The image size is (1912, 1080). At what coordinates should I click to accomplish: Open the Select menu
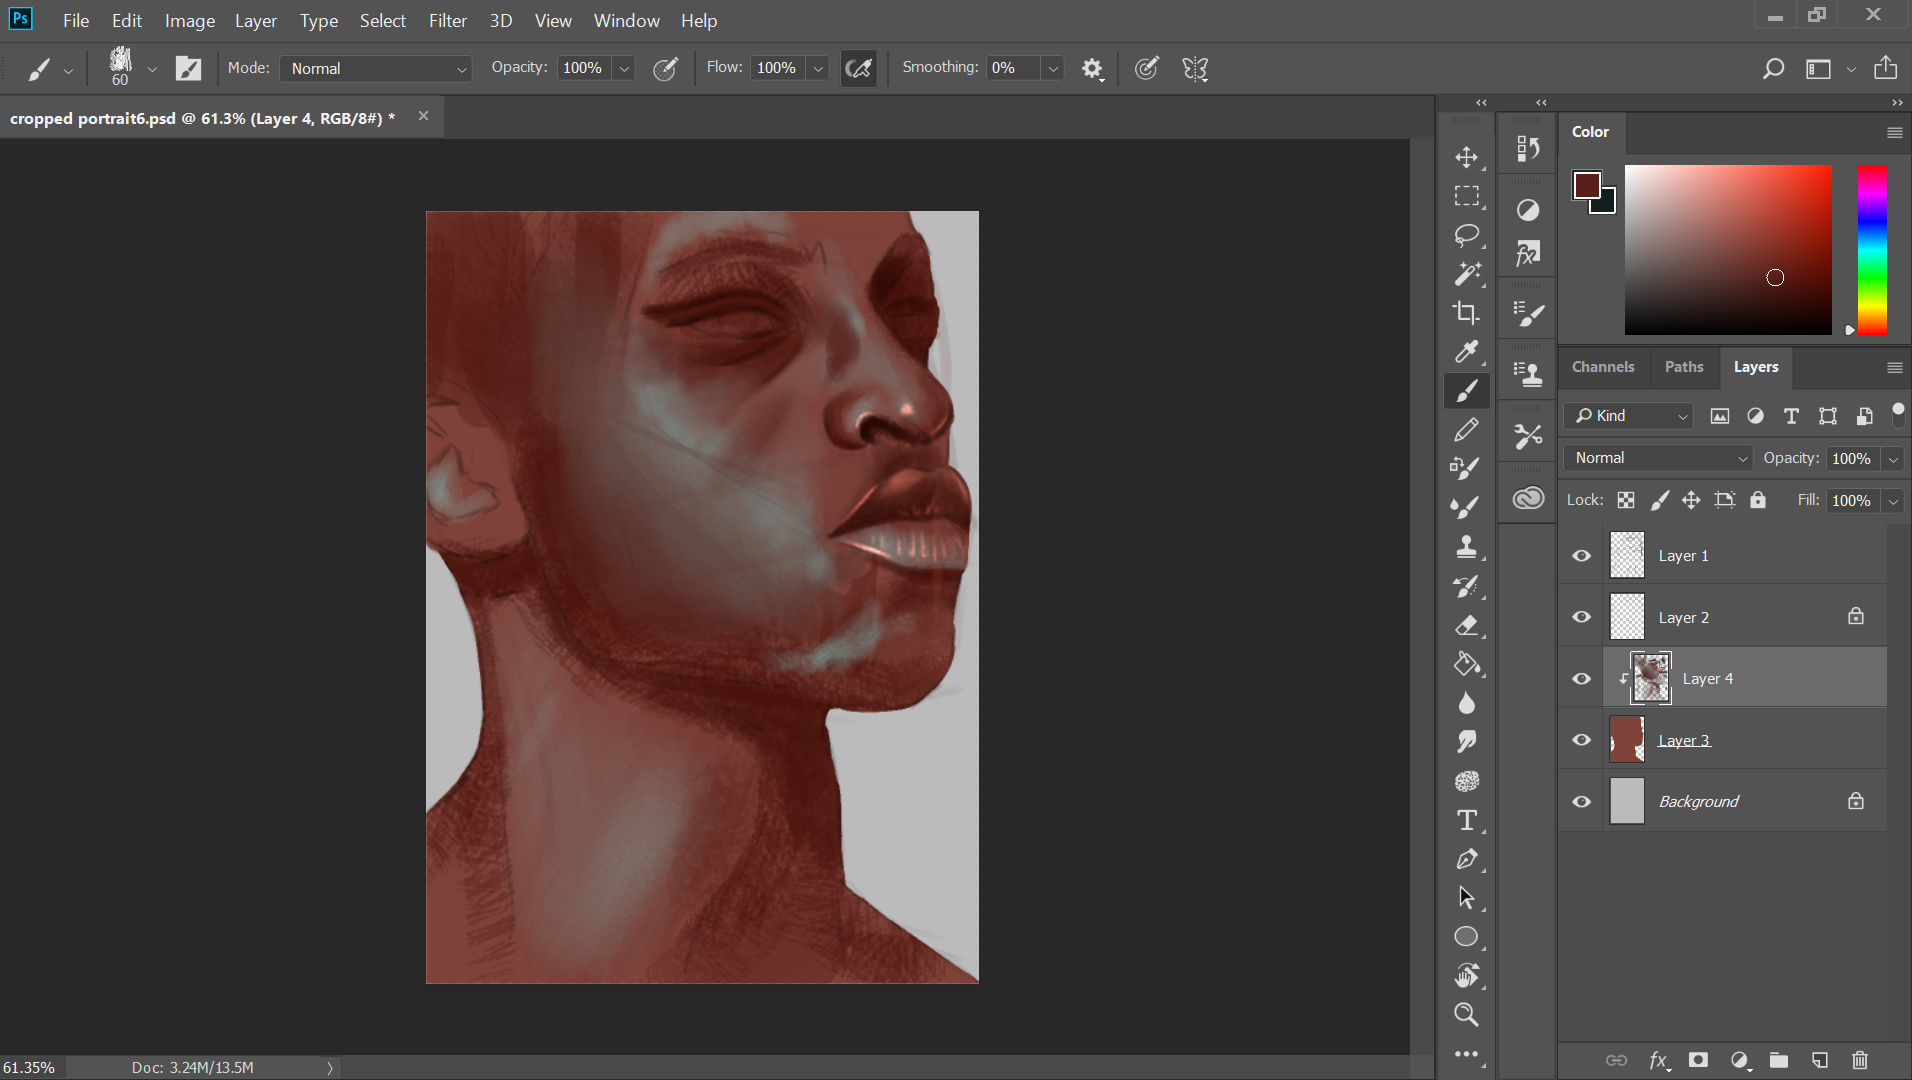pyautogui.click(x=383, y=20)
